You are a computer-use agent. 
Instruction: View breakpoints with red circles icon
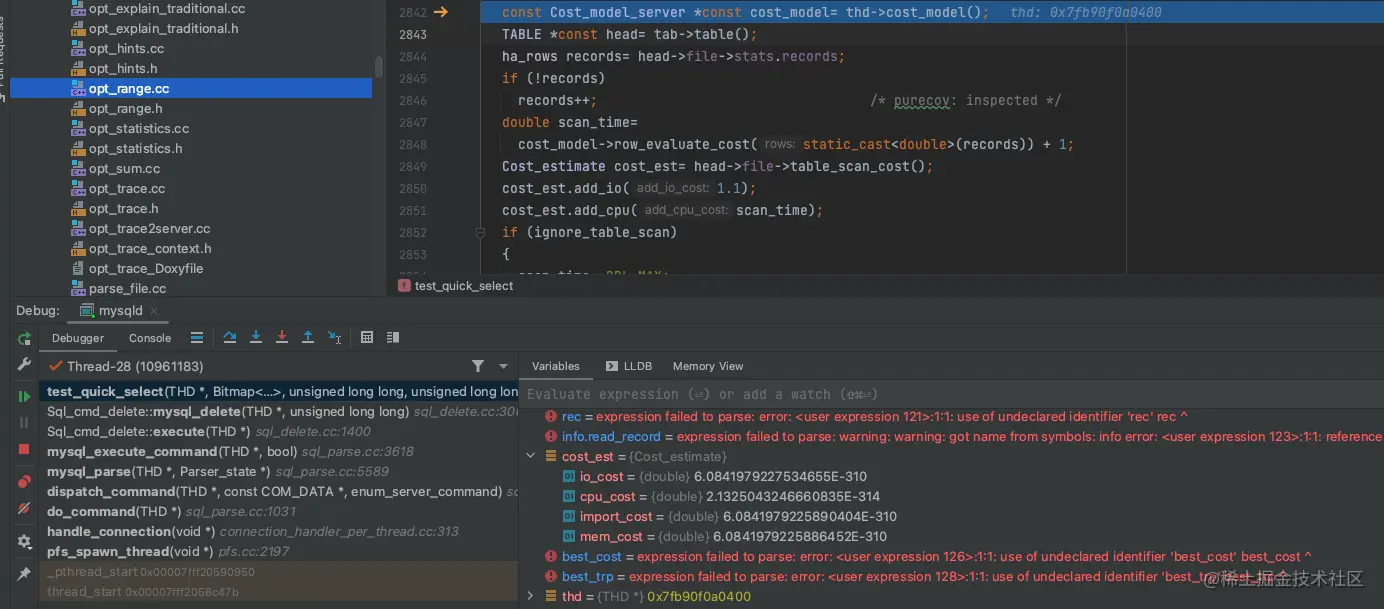pyautogui.click(x=24, y=482)
